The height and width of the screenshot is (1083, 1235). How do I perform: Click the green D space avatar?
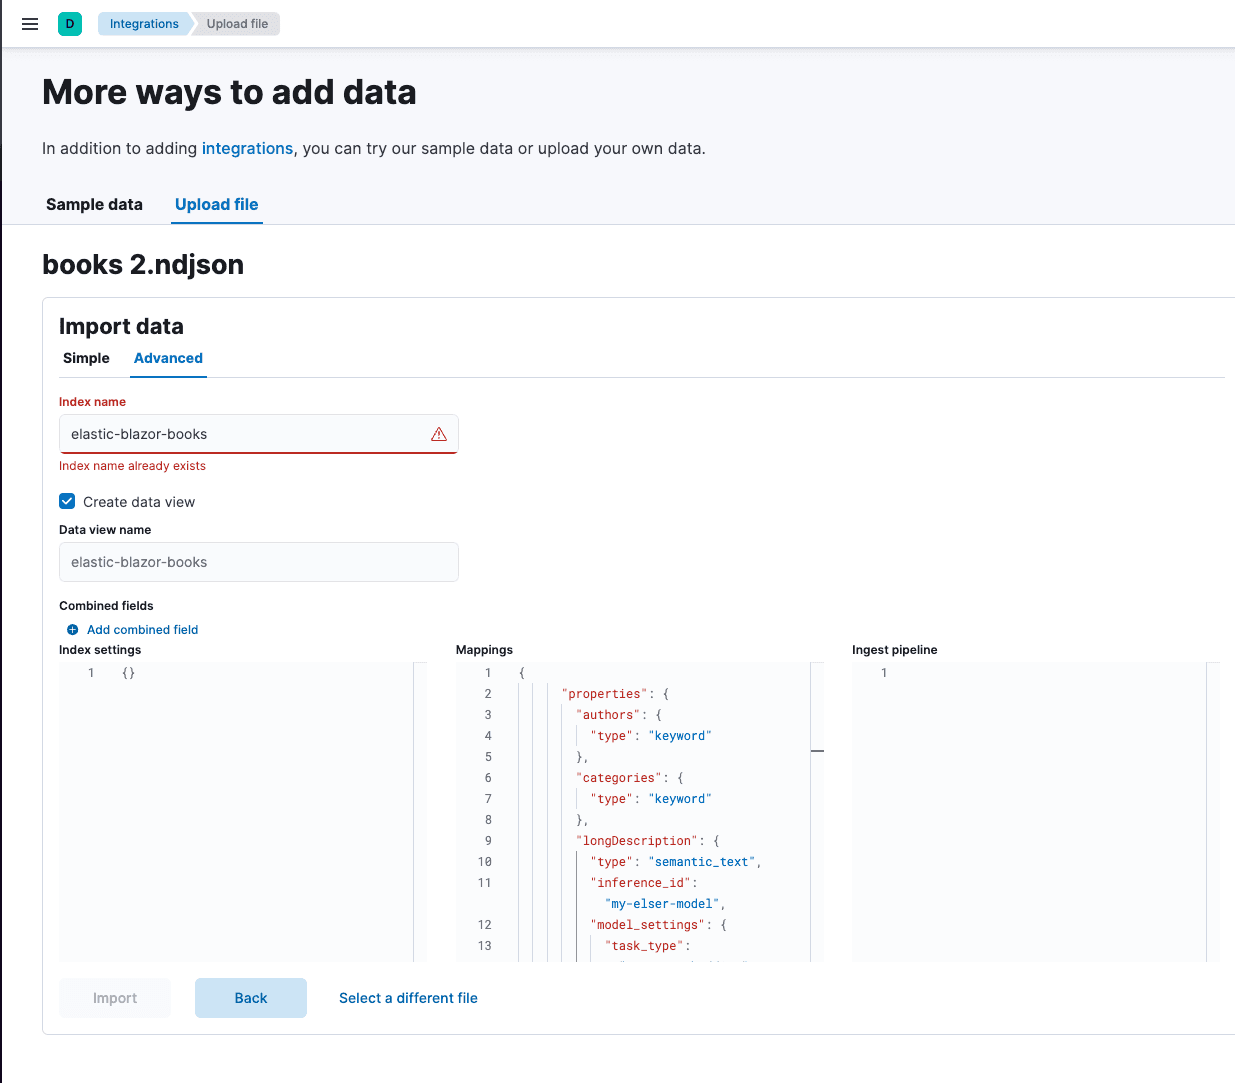click(x=69, y=22)
